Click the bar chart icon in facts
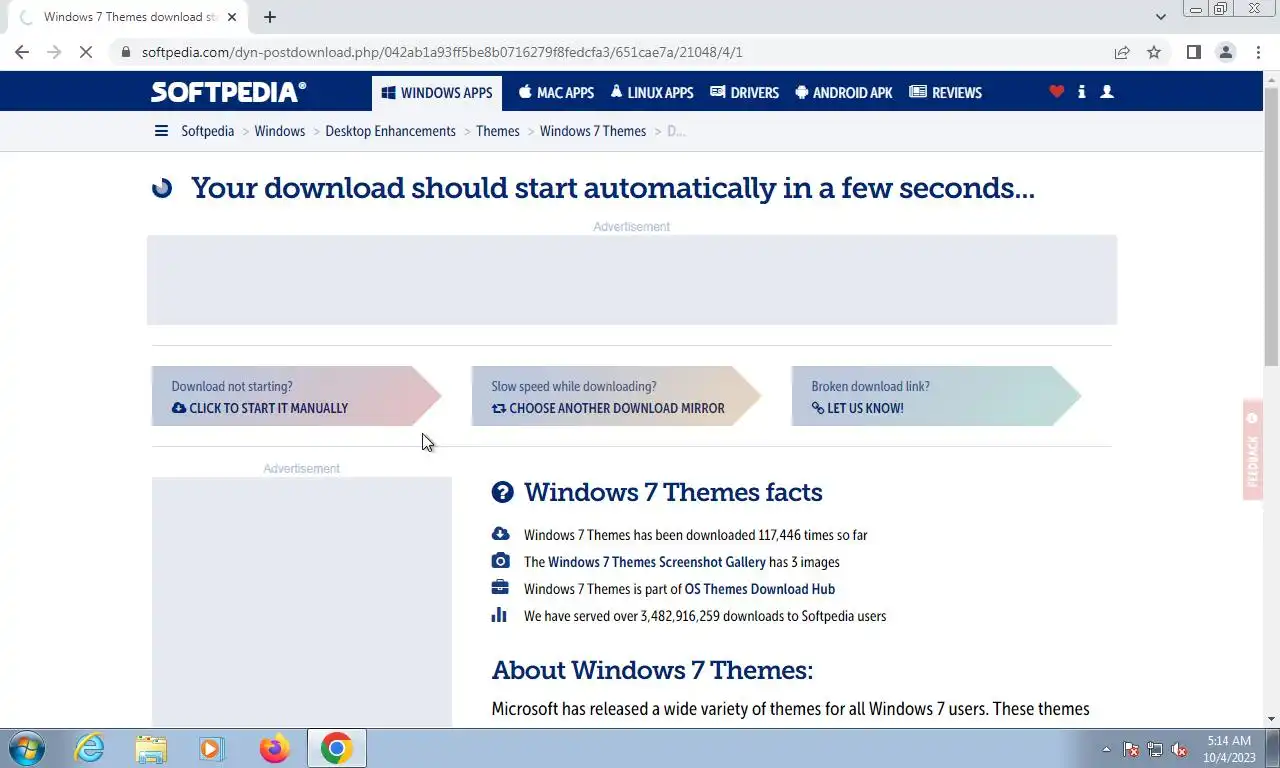Screen dimensions: 1280x768 (499, 615)
